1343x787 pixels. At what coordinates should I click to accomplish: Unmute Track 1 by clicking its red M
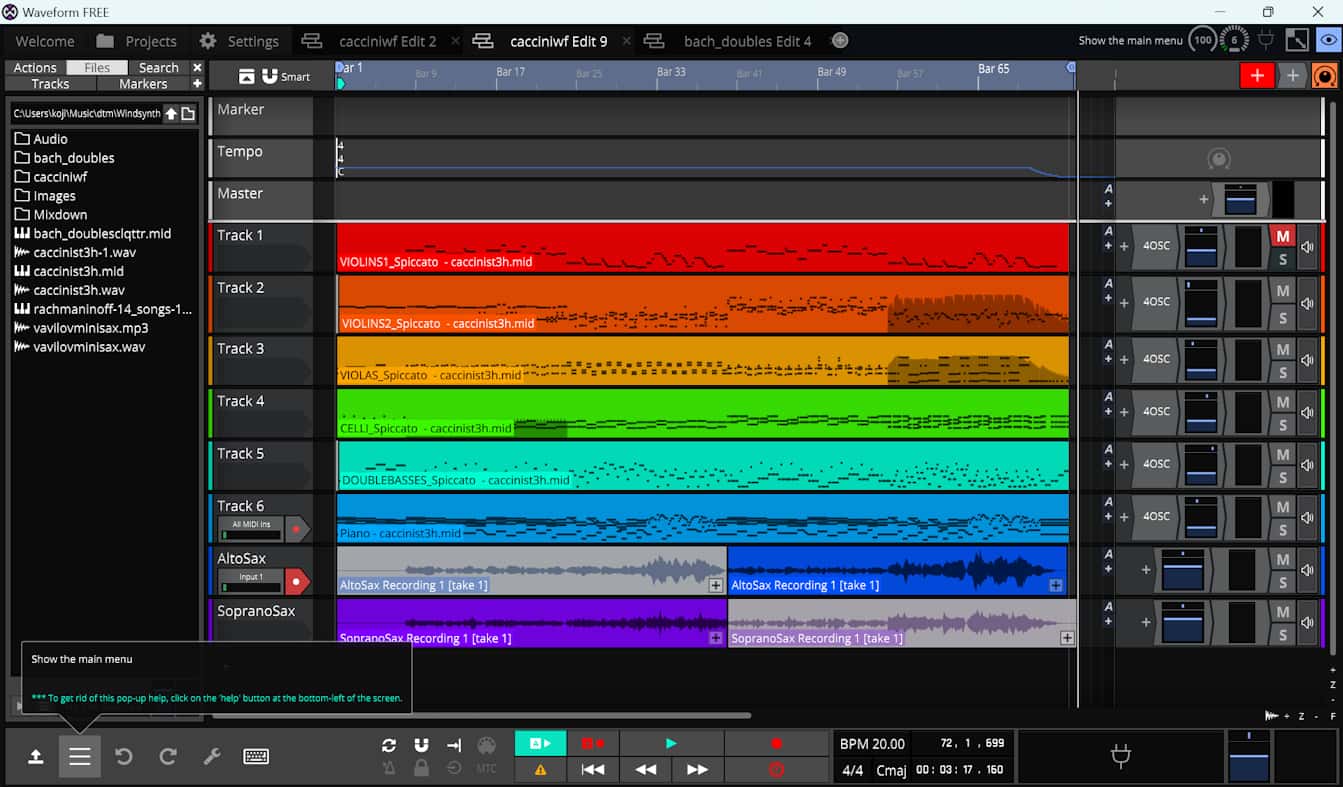tap(1283, 236)
